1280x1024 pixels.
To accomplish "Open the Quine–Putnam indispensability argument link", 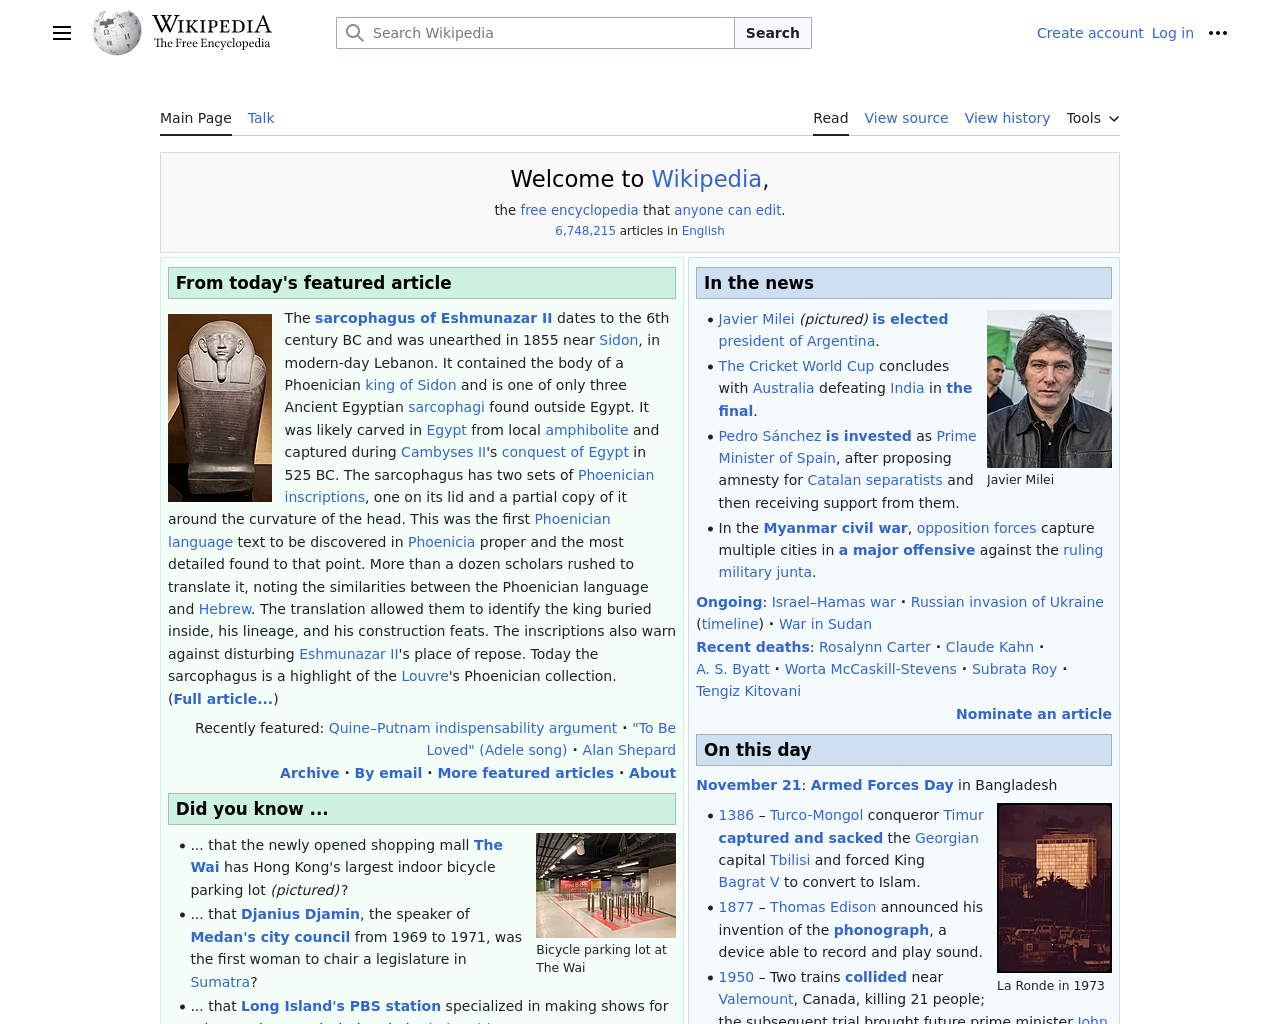I will (473, 728).
